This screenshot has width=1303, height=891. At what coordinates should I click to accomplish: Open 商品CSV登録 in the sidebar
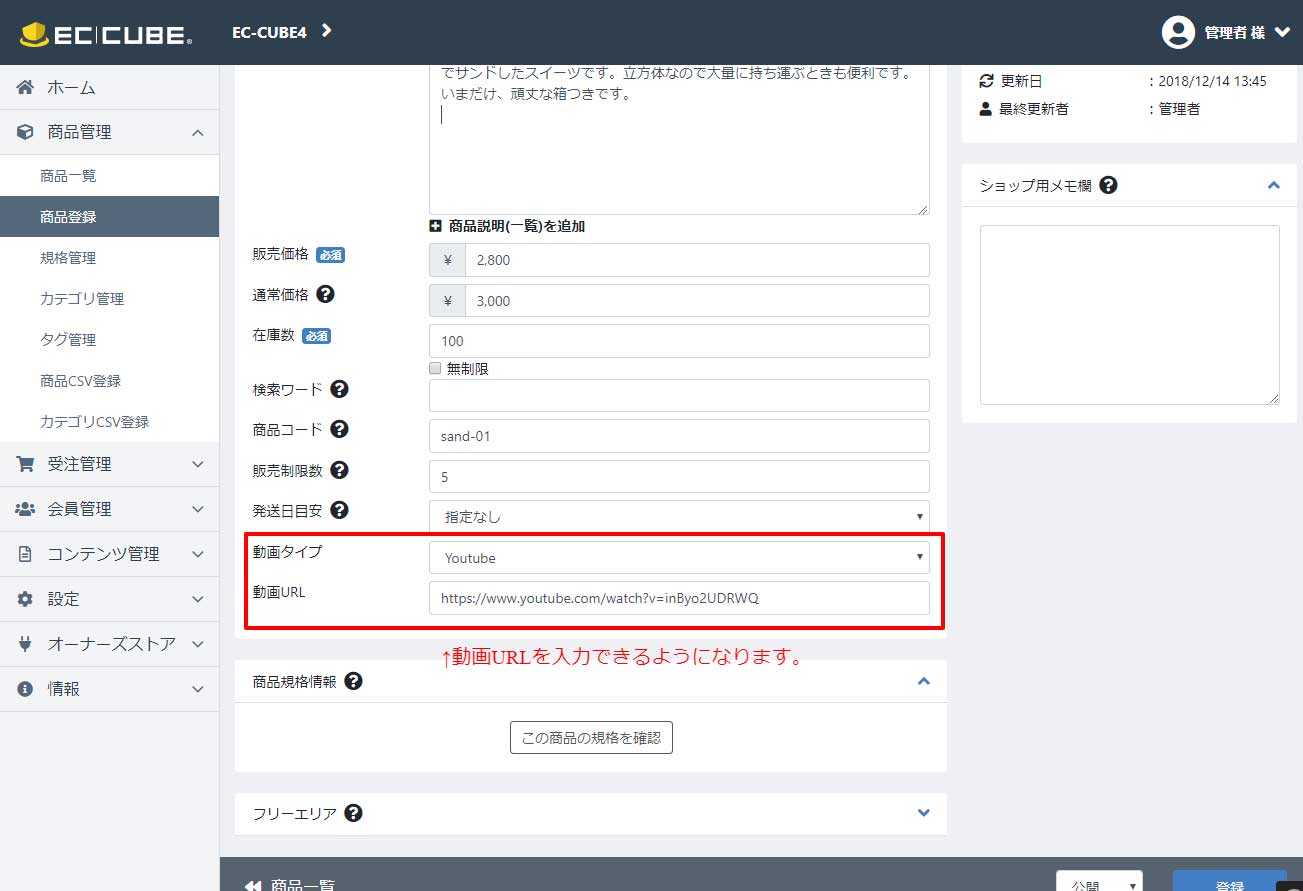(x=109, y=381)
